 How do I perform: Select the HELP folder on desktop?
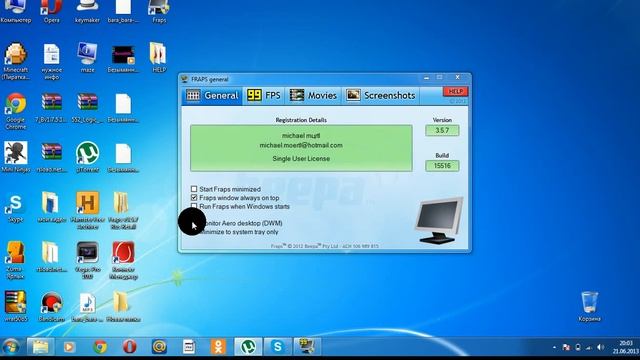(159, 58)
